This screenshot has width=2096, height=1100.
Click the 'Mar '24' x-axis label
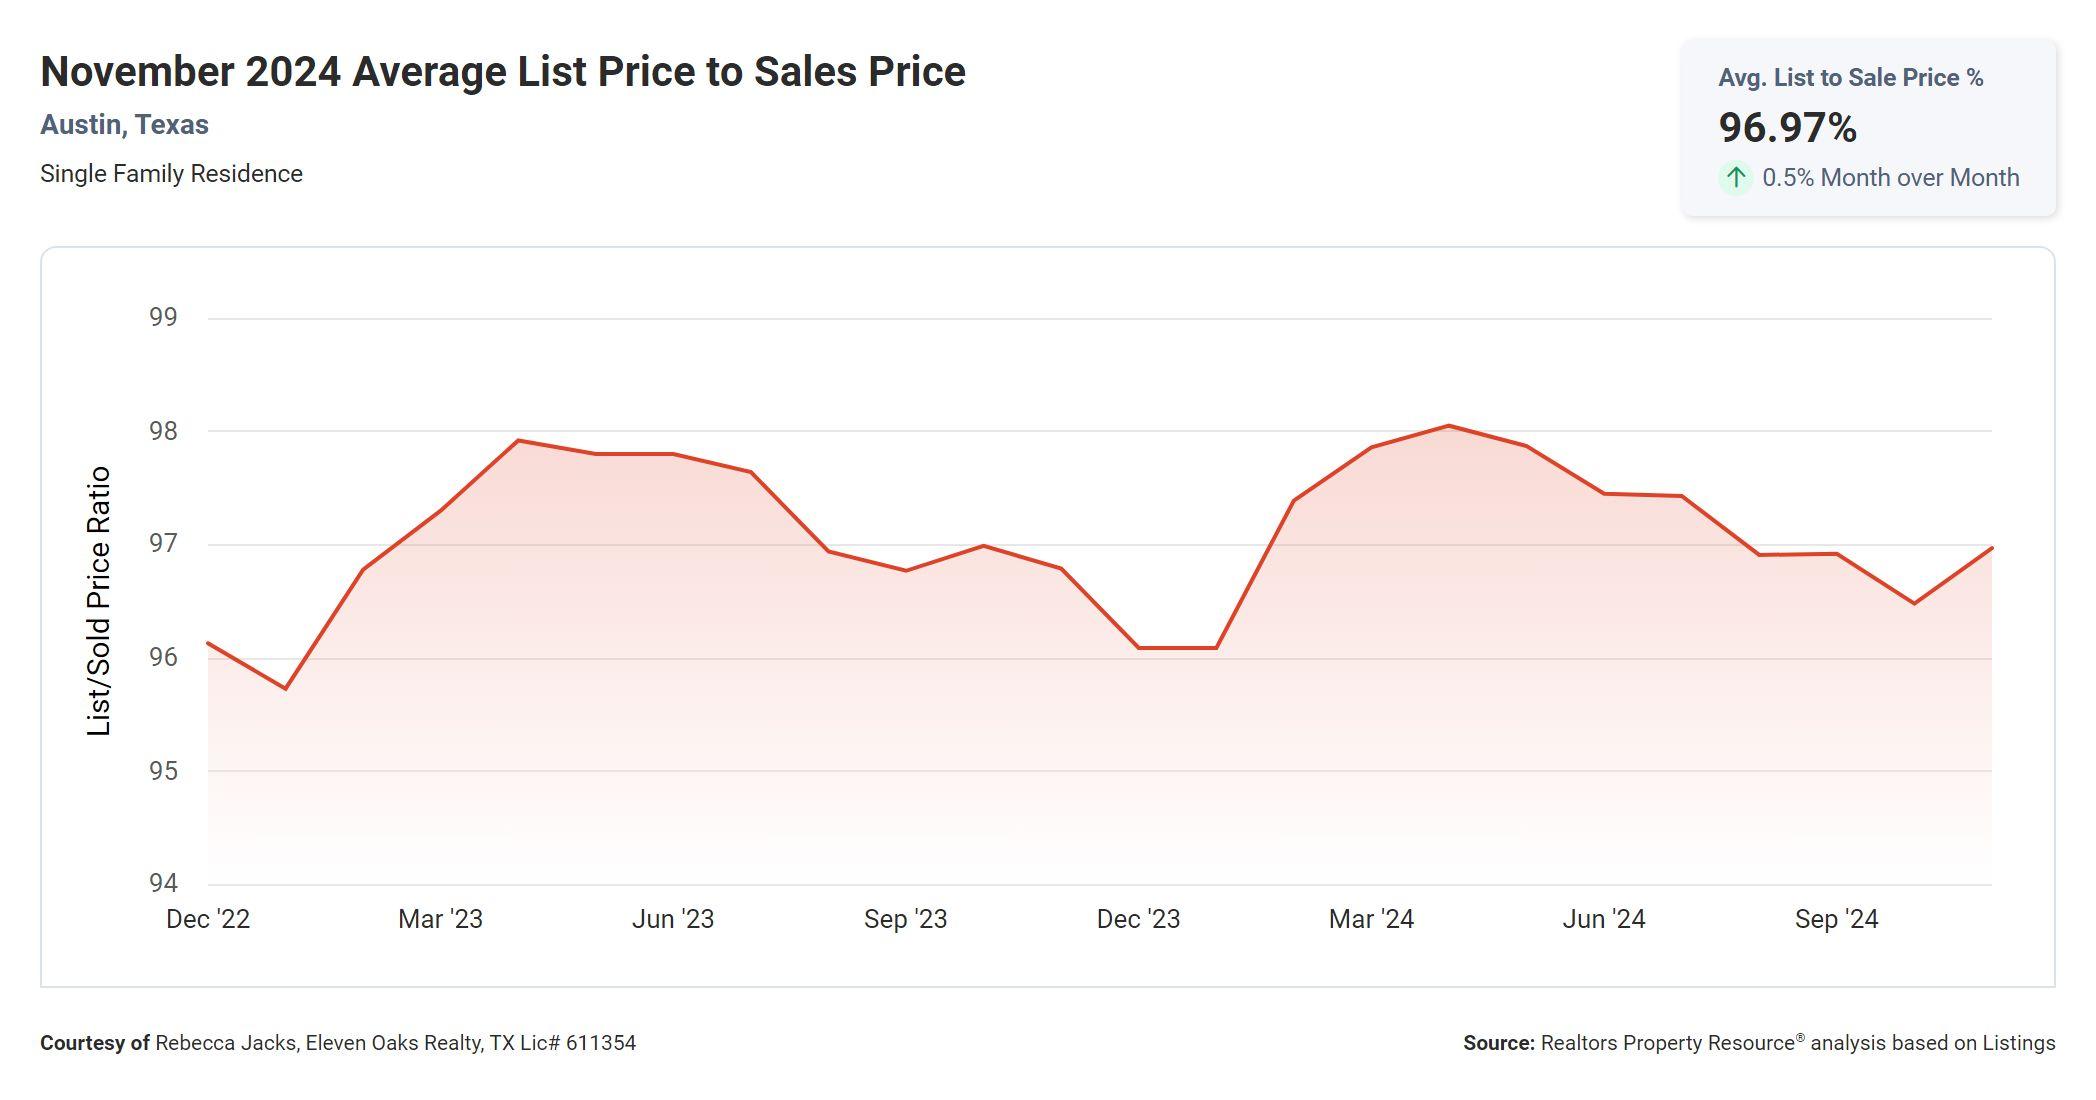tap(1371, 919)
